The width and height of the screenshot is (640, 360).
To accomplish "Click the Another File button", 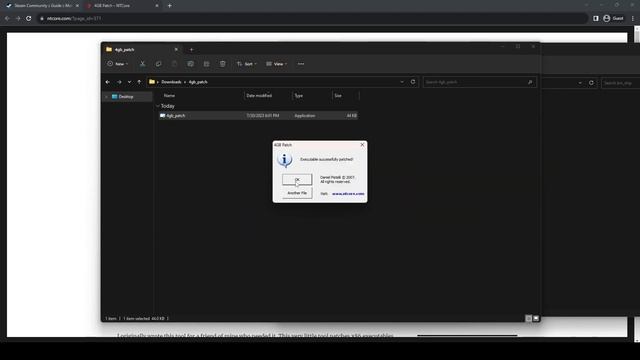I will tap(297, 193).
